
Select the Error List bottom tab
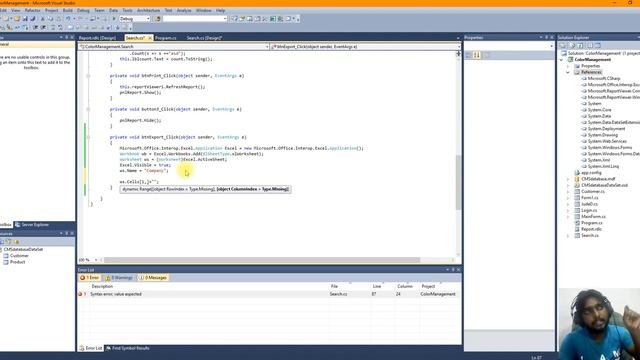click(91, 349)
